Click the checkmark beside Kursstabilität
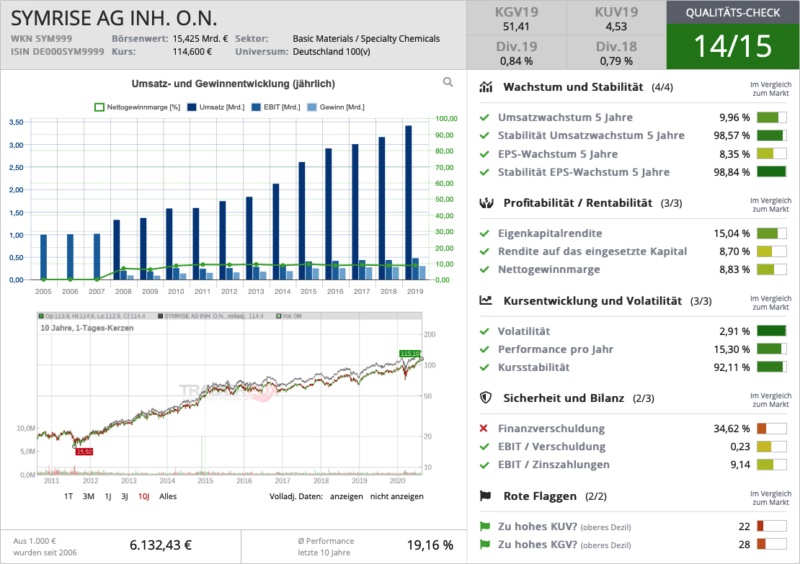 click(x=484, y=367)
